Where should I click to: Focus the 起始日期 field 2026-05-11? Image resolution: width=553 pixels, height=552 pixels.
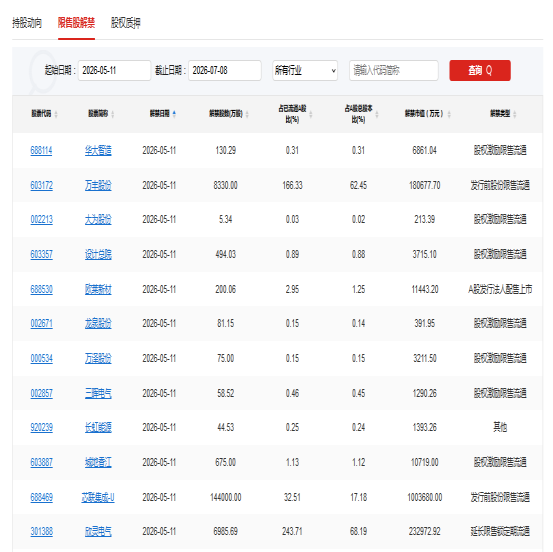(114, 71)
